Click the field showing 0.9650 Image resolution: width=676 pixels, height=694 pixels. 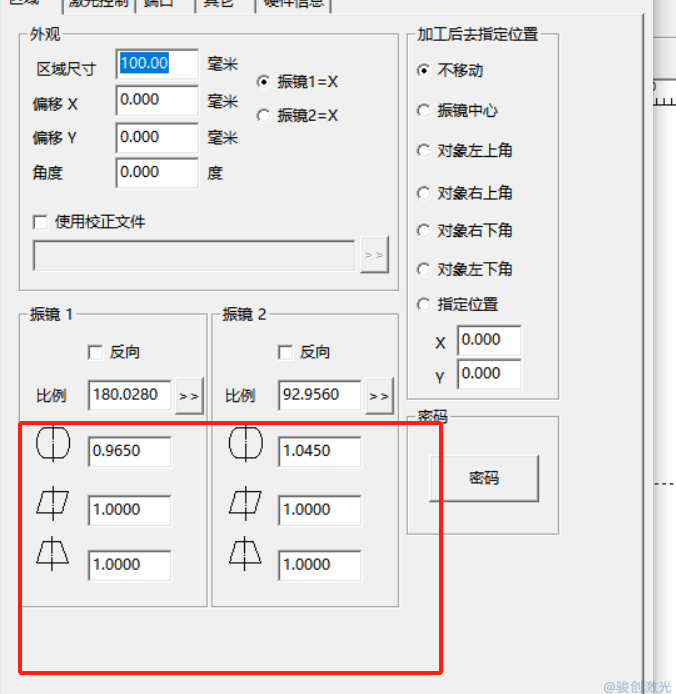(130, 451)
